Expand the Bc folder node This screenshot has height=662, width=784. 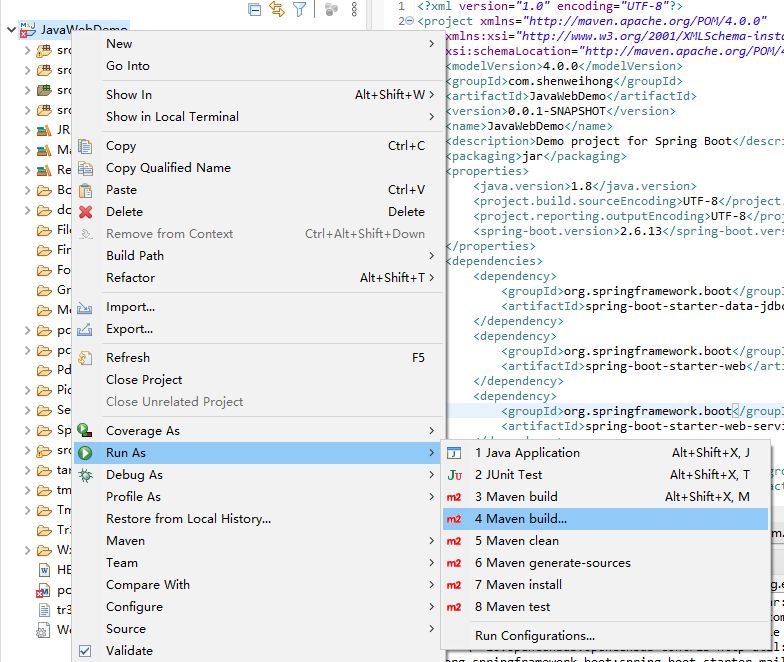pos(28,190)
